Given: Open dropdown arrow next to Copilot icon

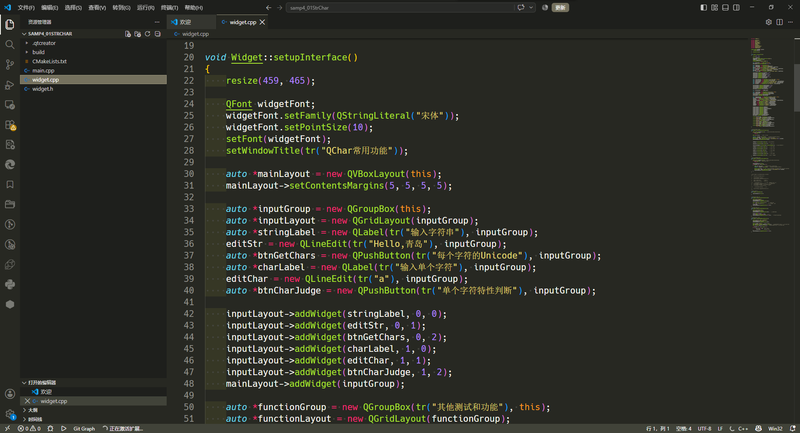Looking at the screenshot, I should point(531,8).
